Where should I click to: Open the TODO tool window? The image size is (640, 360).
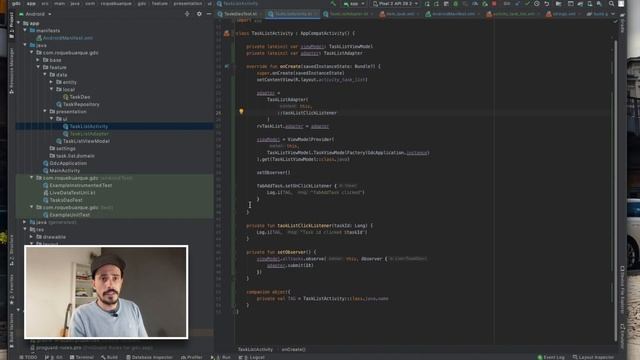pyautogui.click(x=29, y=357)
